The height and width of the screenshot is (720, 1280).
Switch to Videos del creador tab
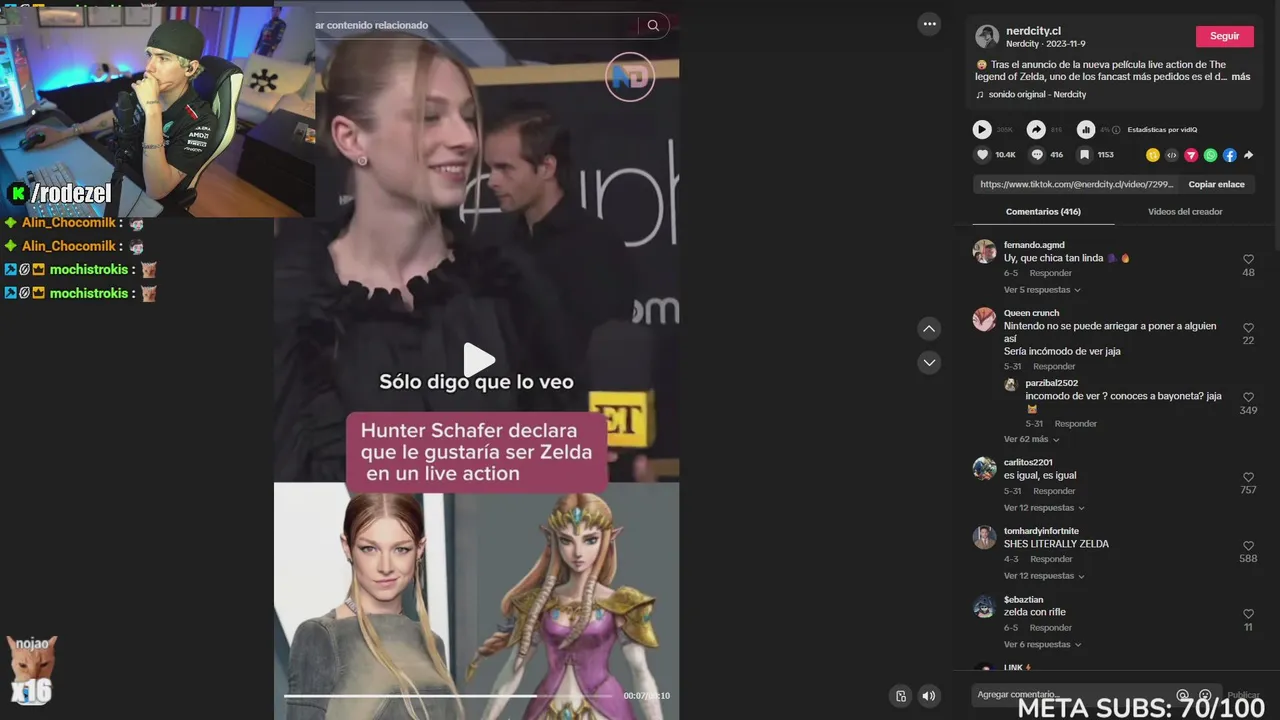[1185, 212]
